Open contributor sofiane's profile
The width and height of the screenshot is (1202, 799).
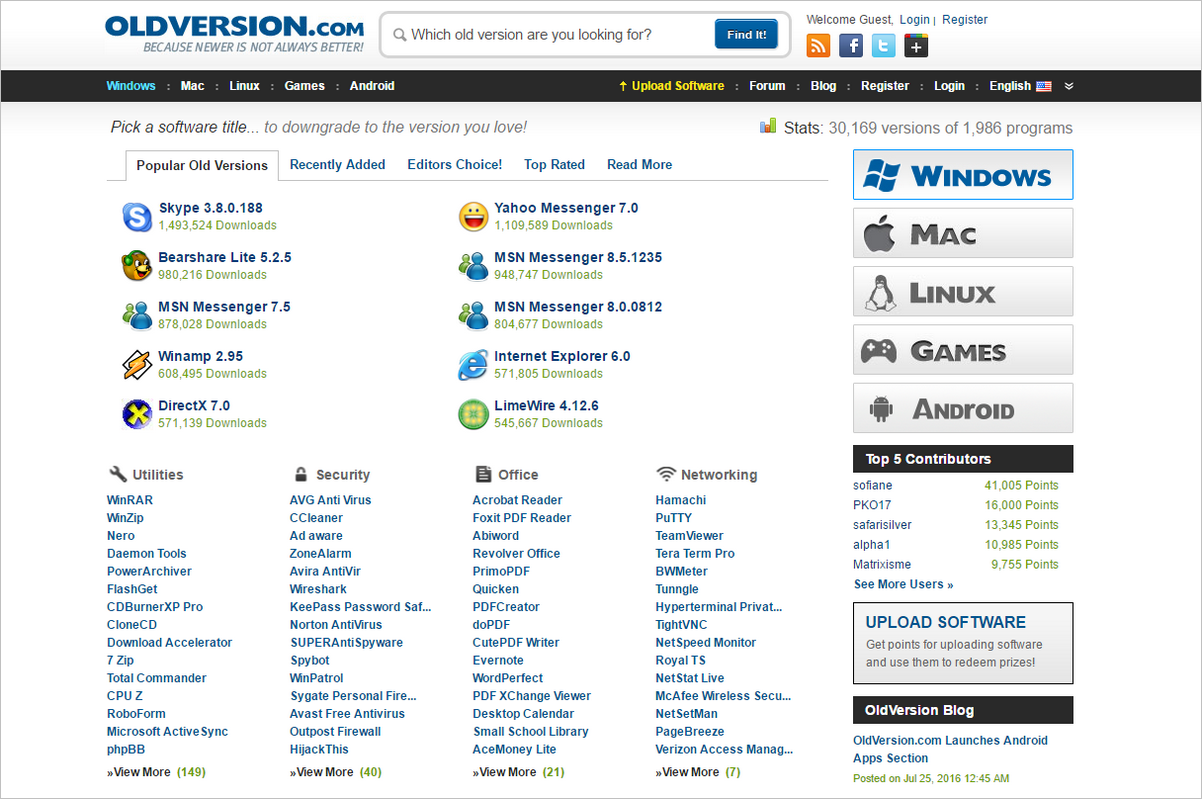[873, 486]
